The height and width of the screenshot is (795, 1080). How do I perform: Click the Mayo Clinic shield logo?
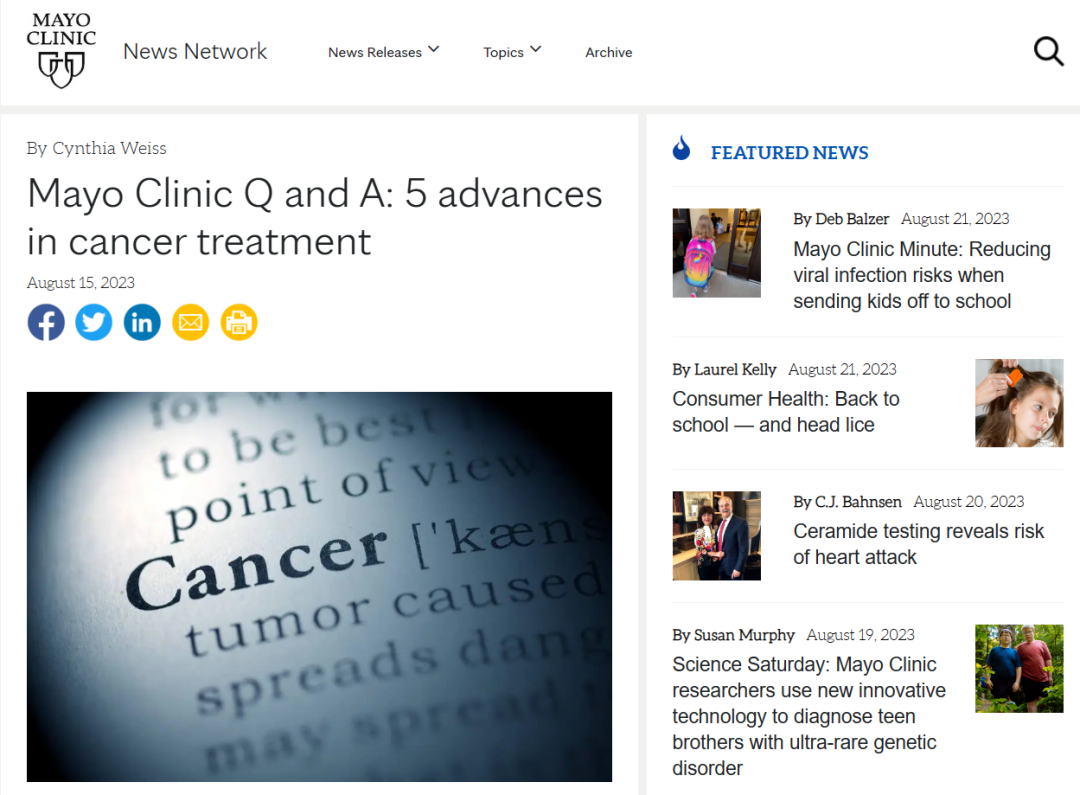pos(61,50)
